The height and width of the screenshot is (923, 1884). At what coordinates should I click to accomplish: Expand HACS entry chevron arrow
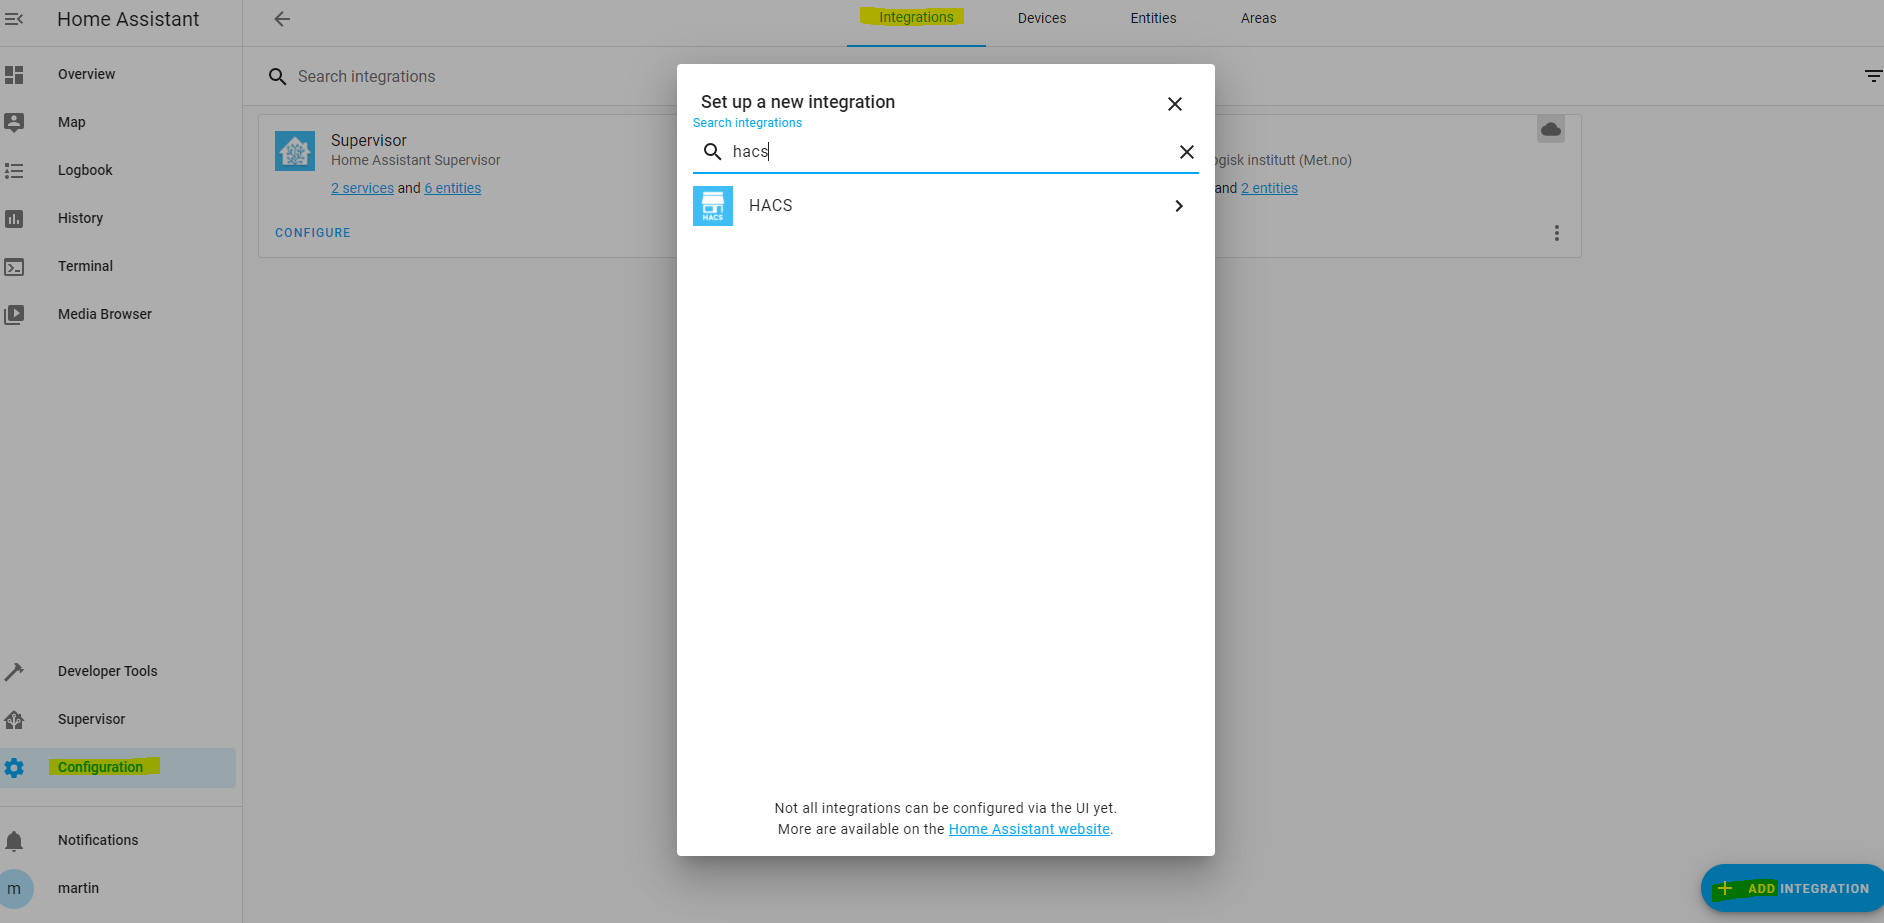click(x=1179, y=206)
